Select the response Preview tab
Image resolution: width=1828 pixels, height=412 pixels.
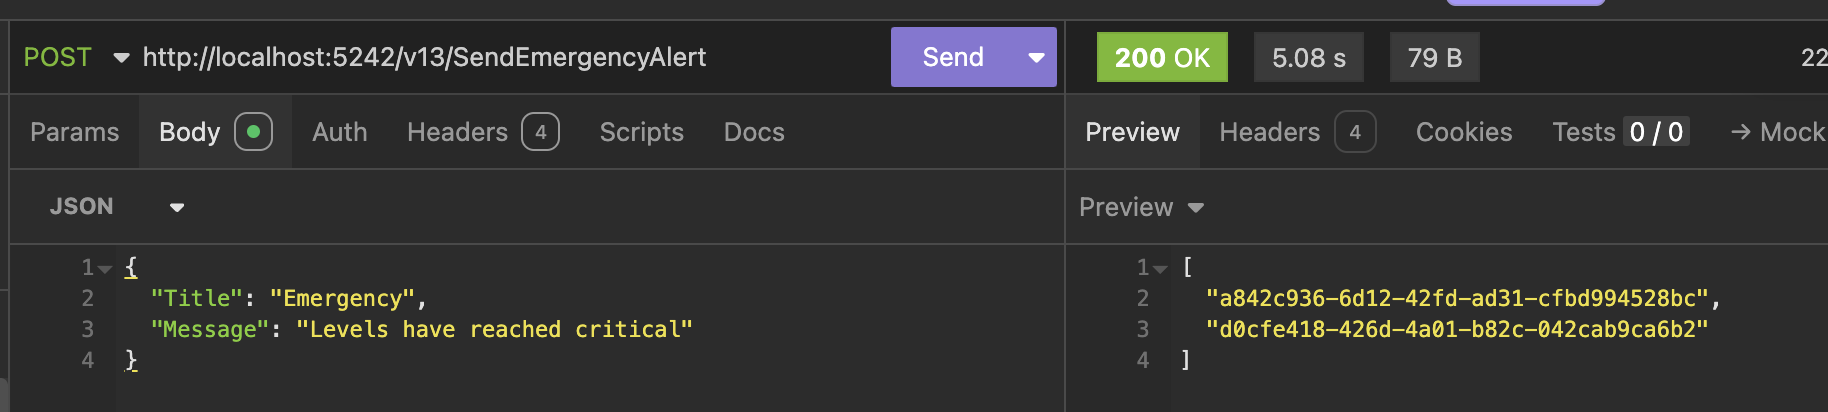tap(1132, 132)
